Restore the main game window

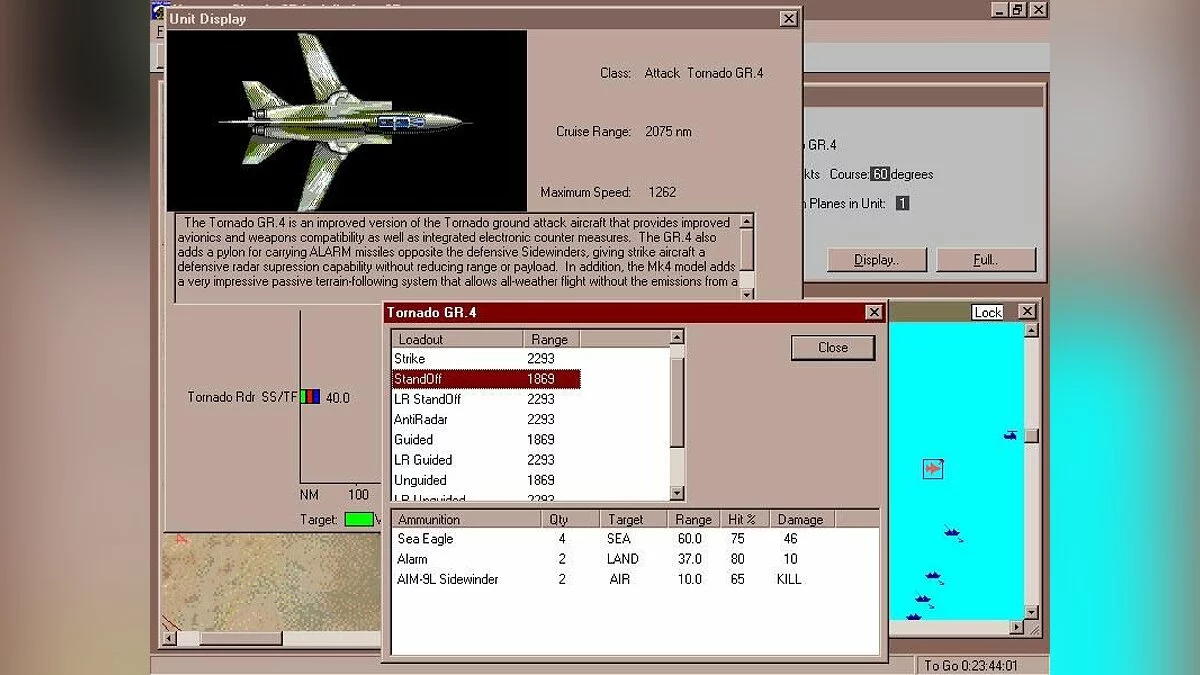tap(1018, 9)
